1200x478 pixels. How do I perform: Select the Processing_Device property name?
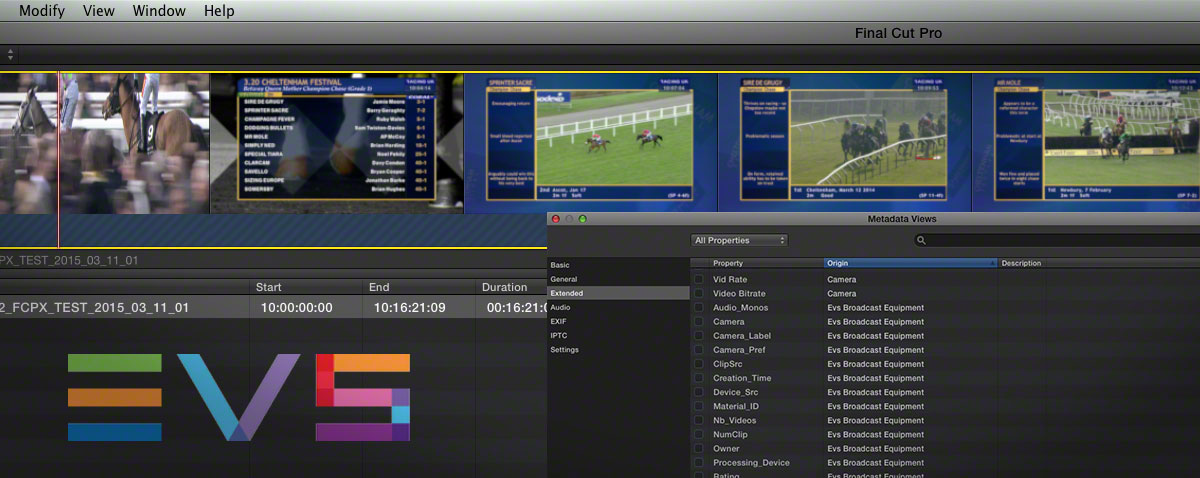click(x=751, y=462)
